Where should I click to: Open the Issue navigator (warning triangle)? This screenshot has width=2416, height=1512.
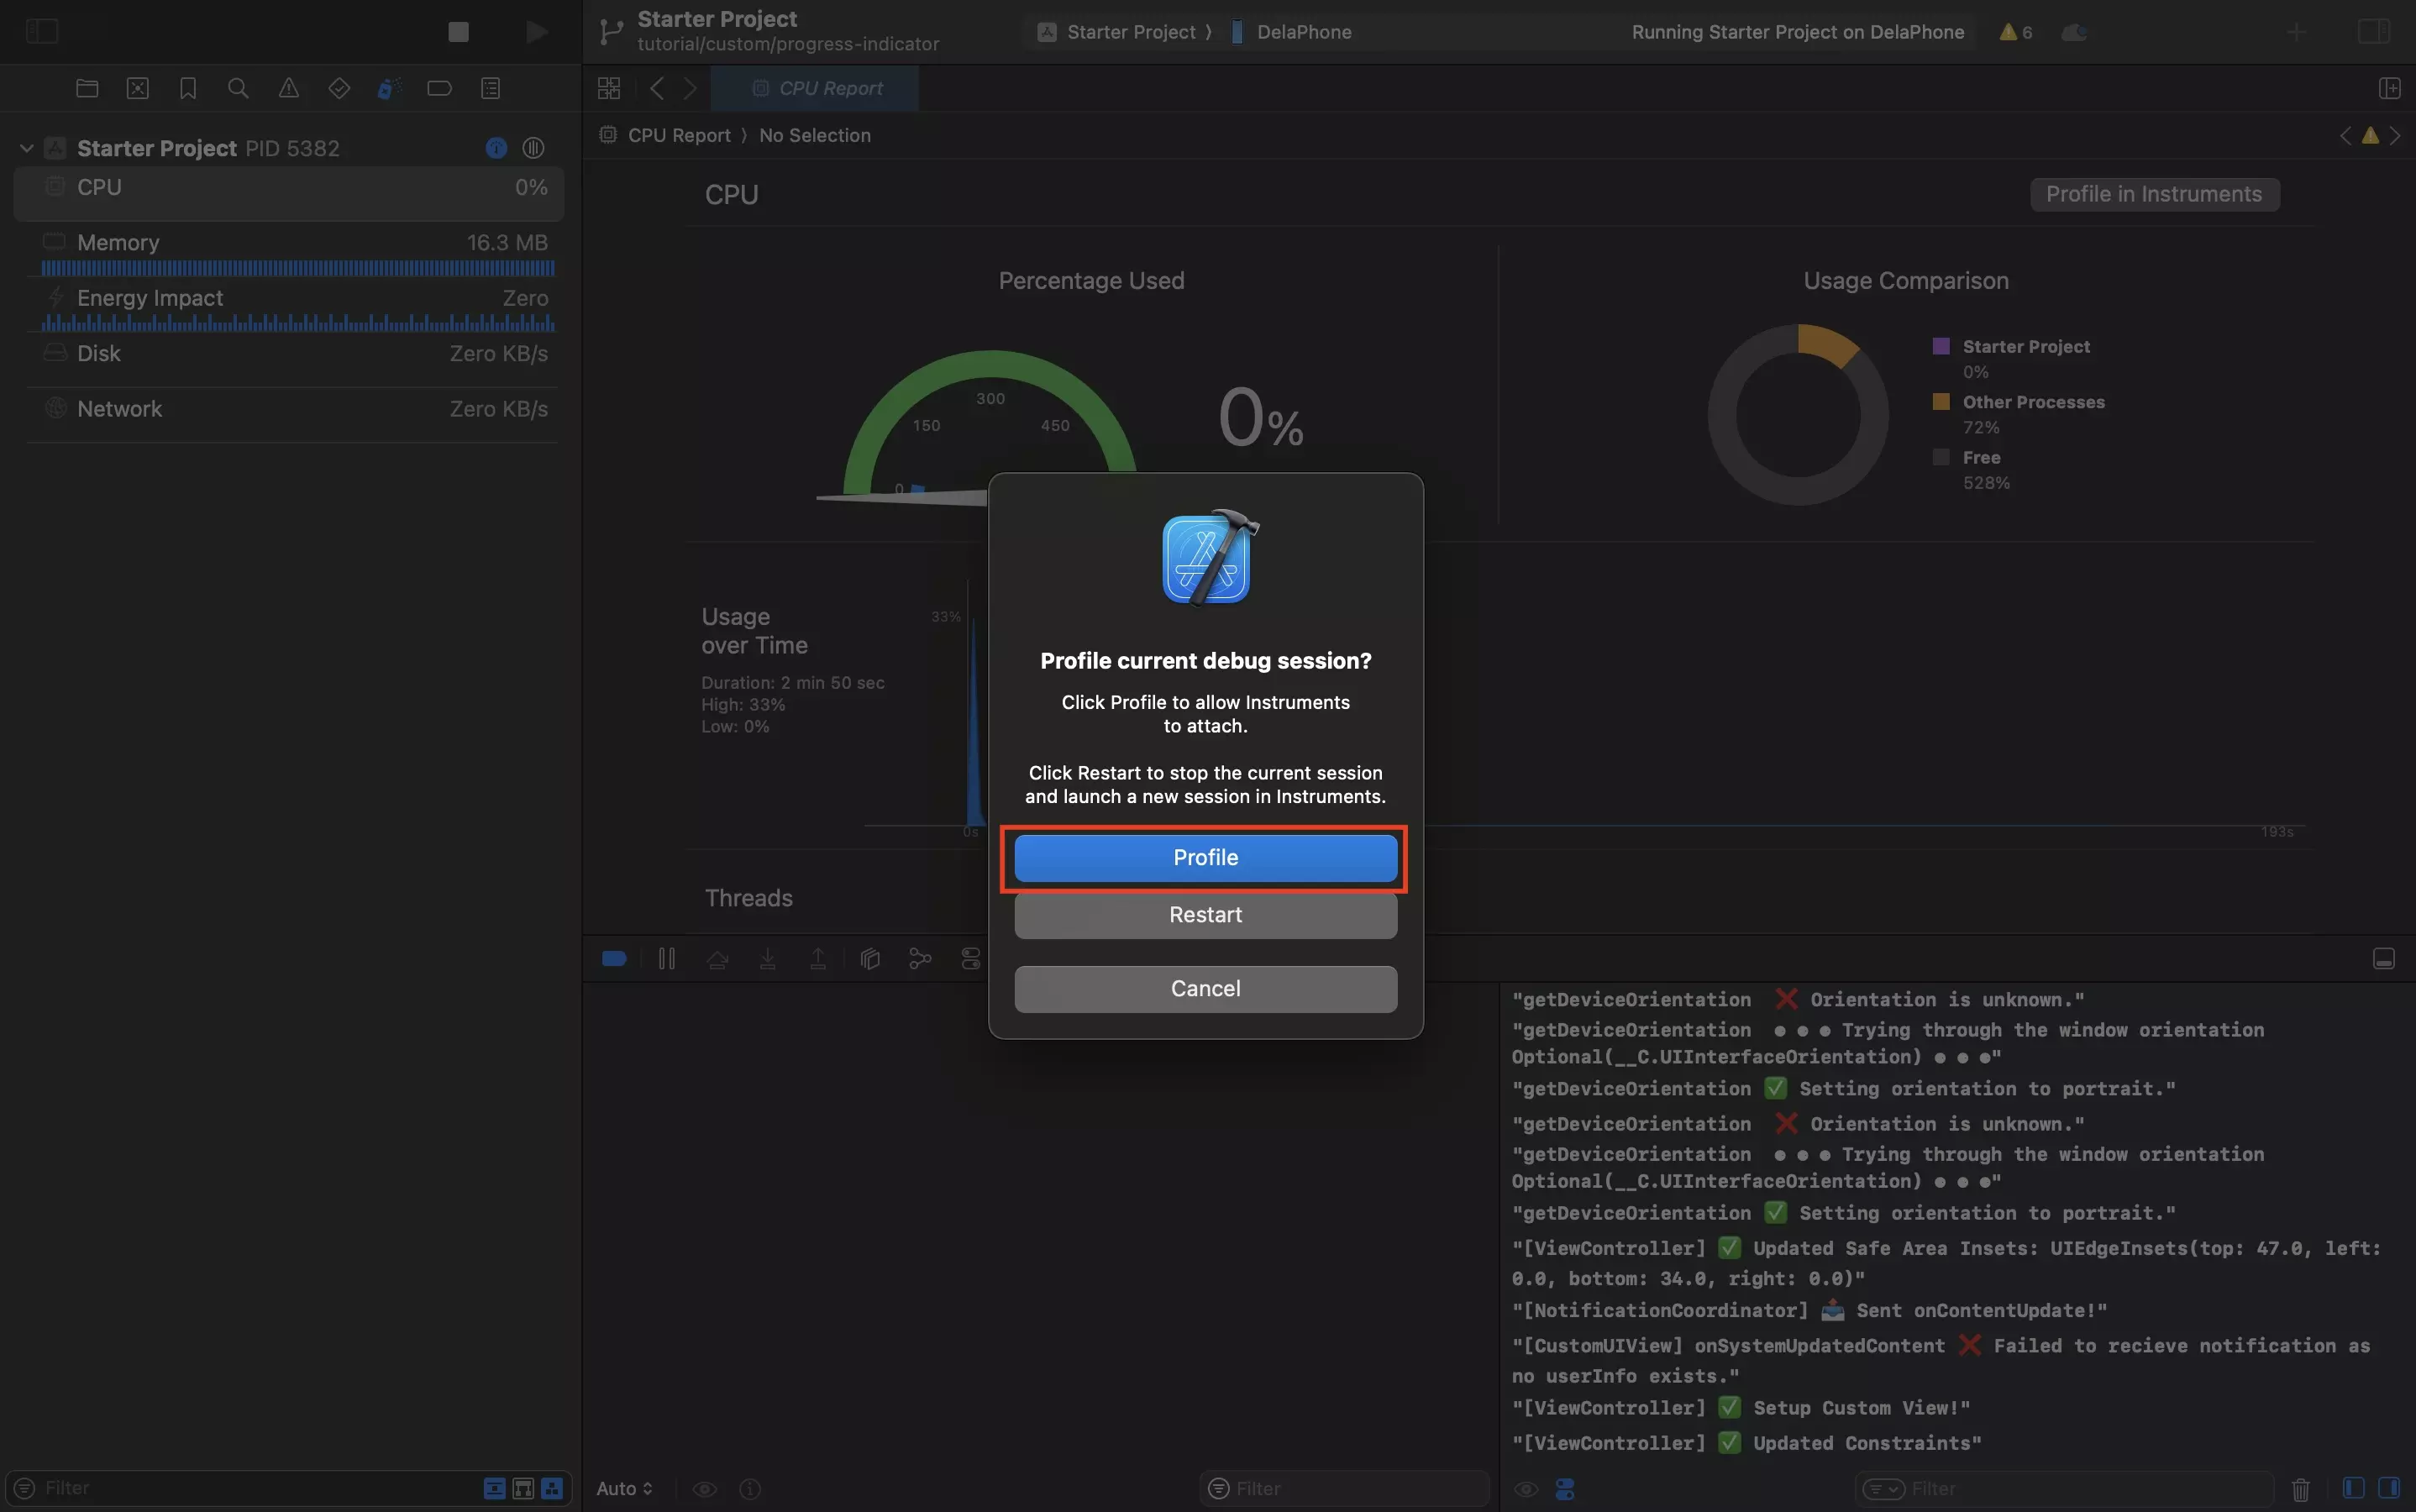[288, 88]
